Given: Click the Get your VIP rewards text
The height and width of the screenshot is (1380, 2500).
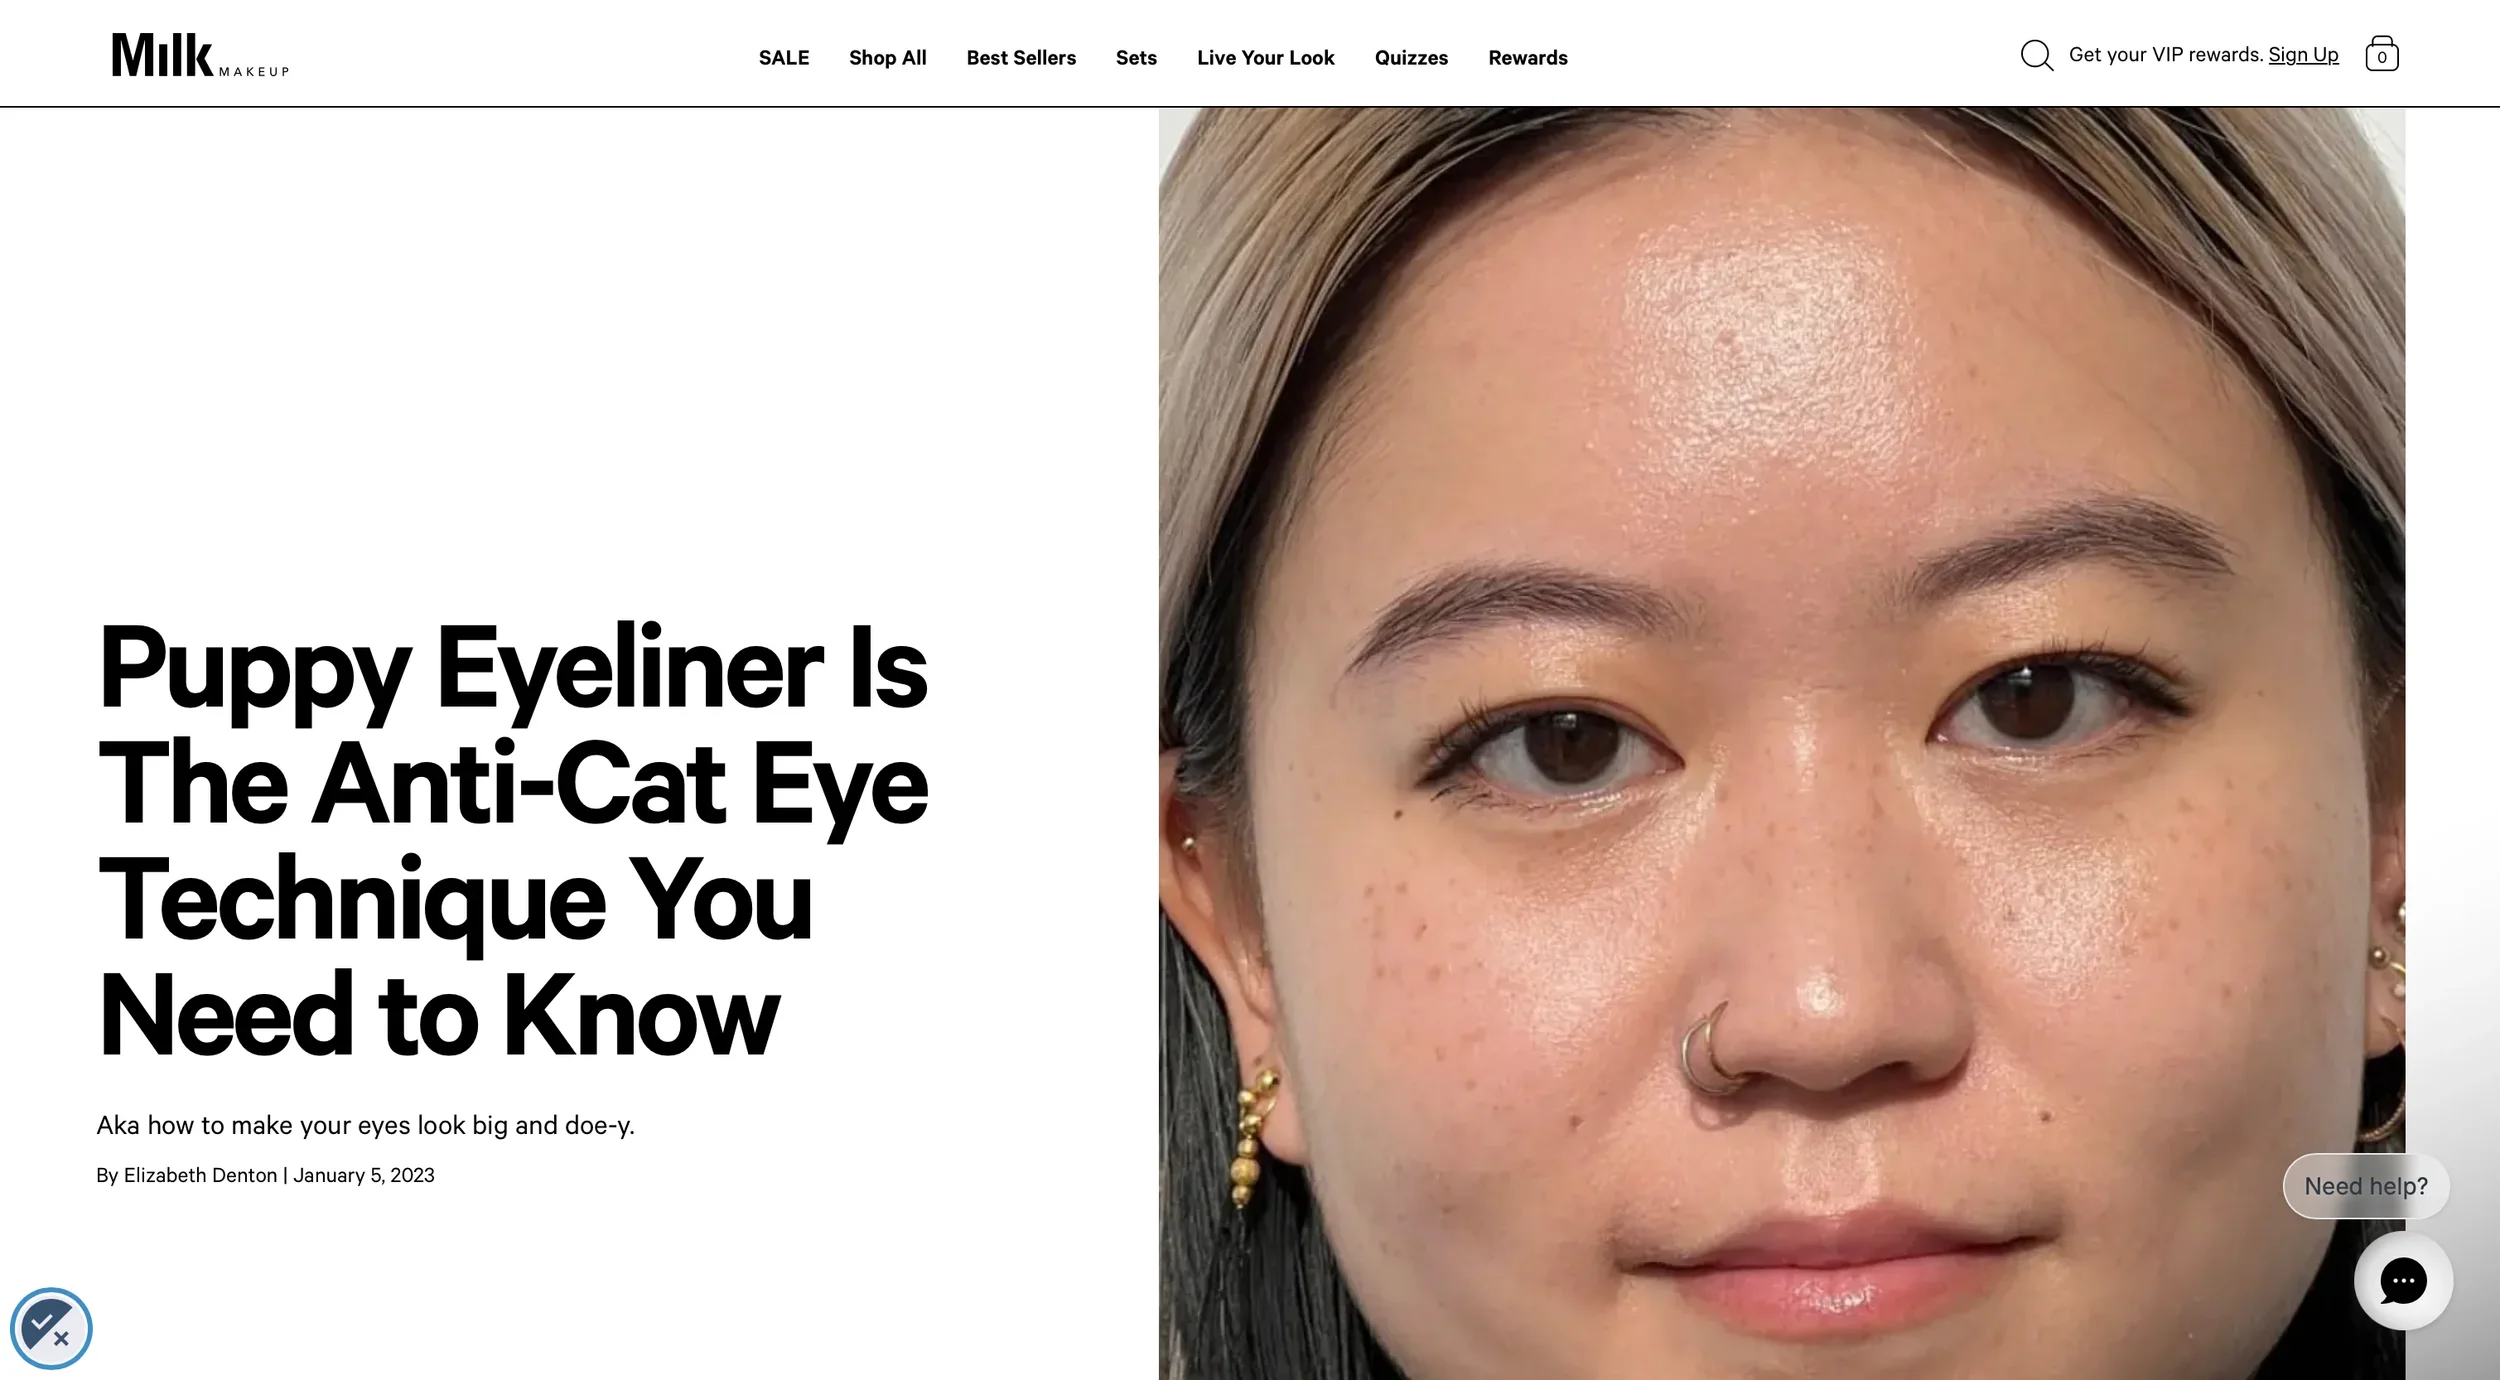Looking at the screenshot, I should click(2165, 55).
